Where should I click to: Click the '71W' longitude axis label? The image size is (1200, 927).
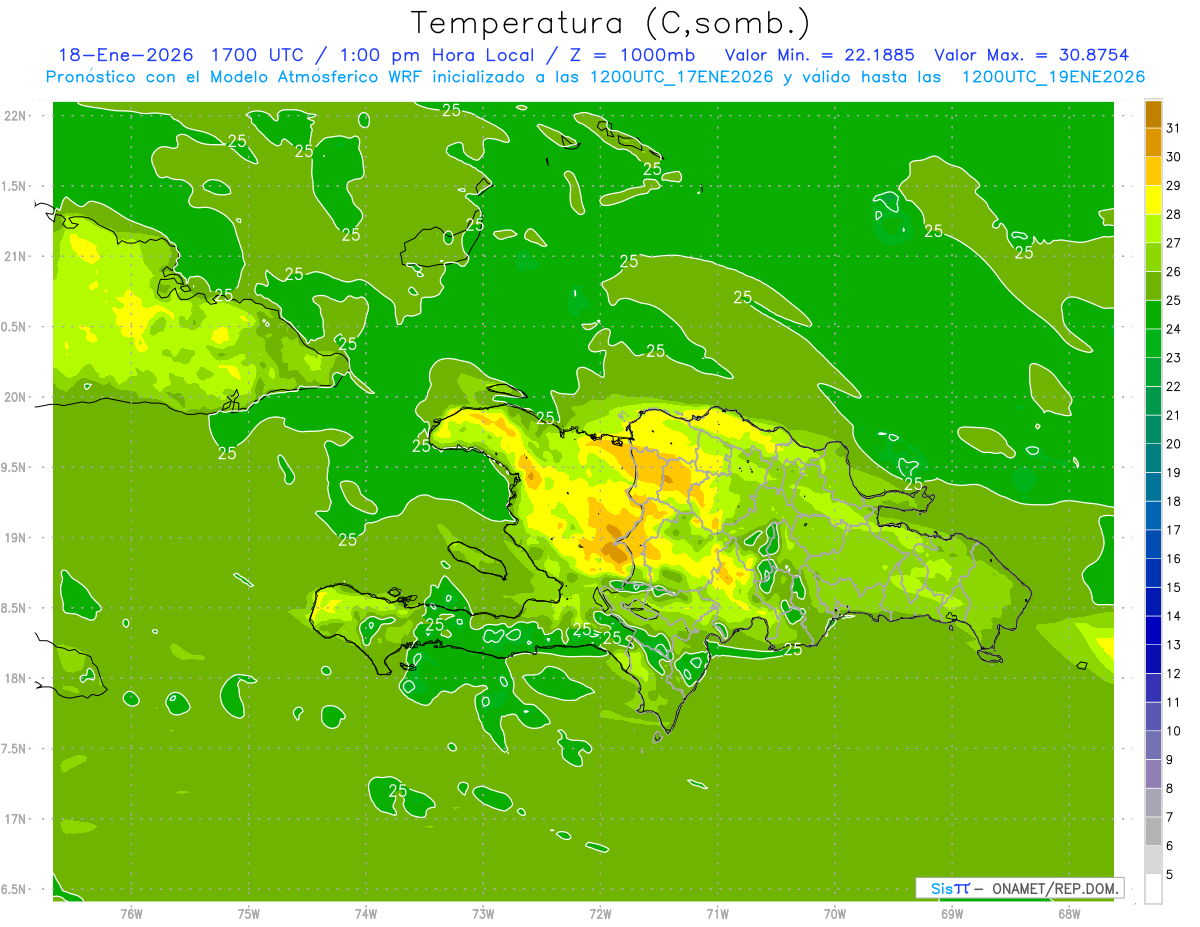click(x=717, y=914)
